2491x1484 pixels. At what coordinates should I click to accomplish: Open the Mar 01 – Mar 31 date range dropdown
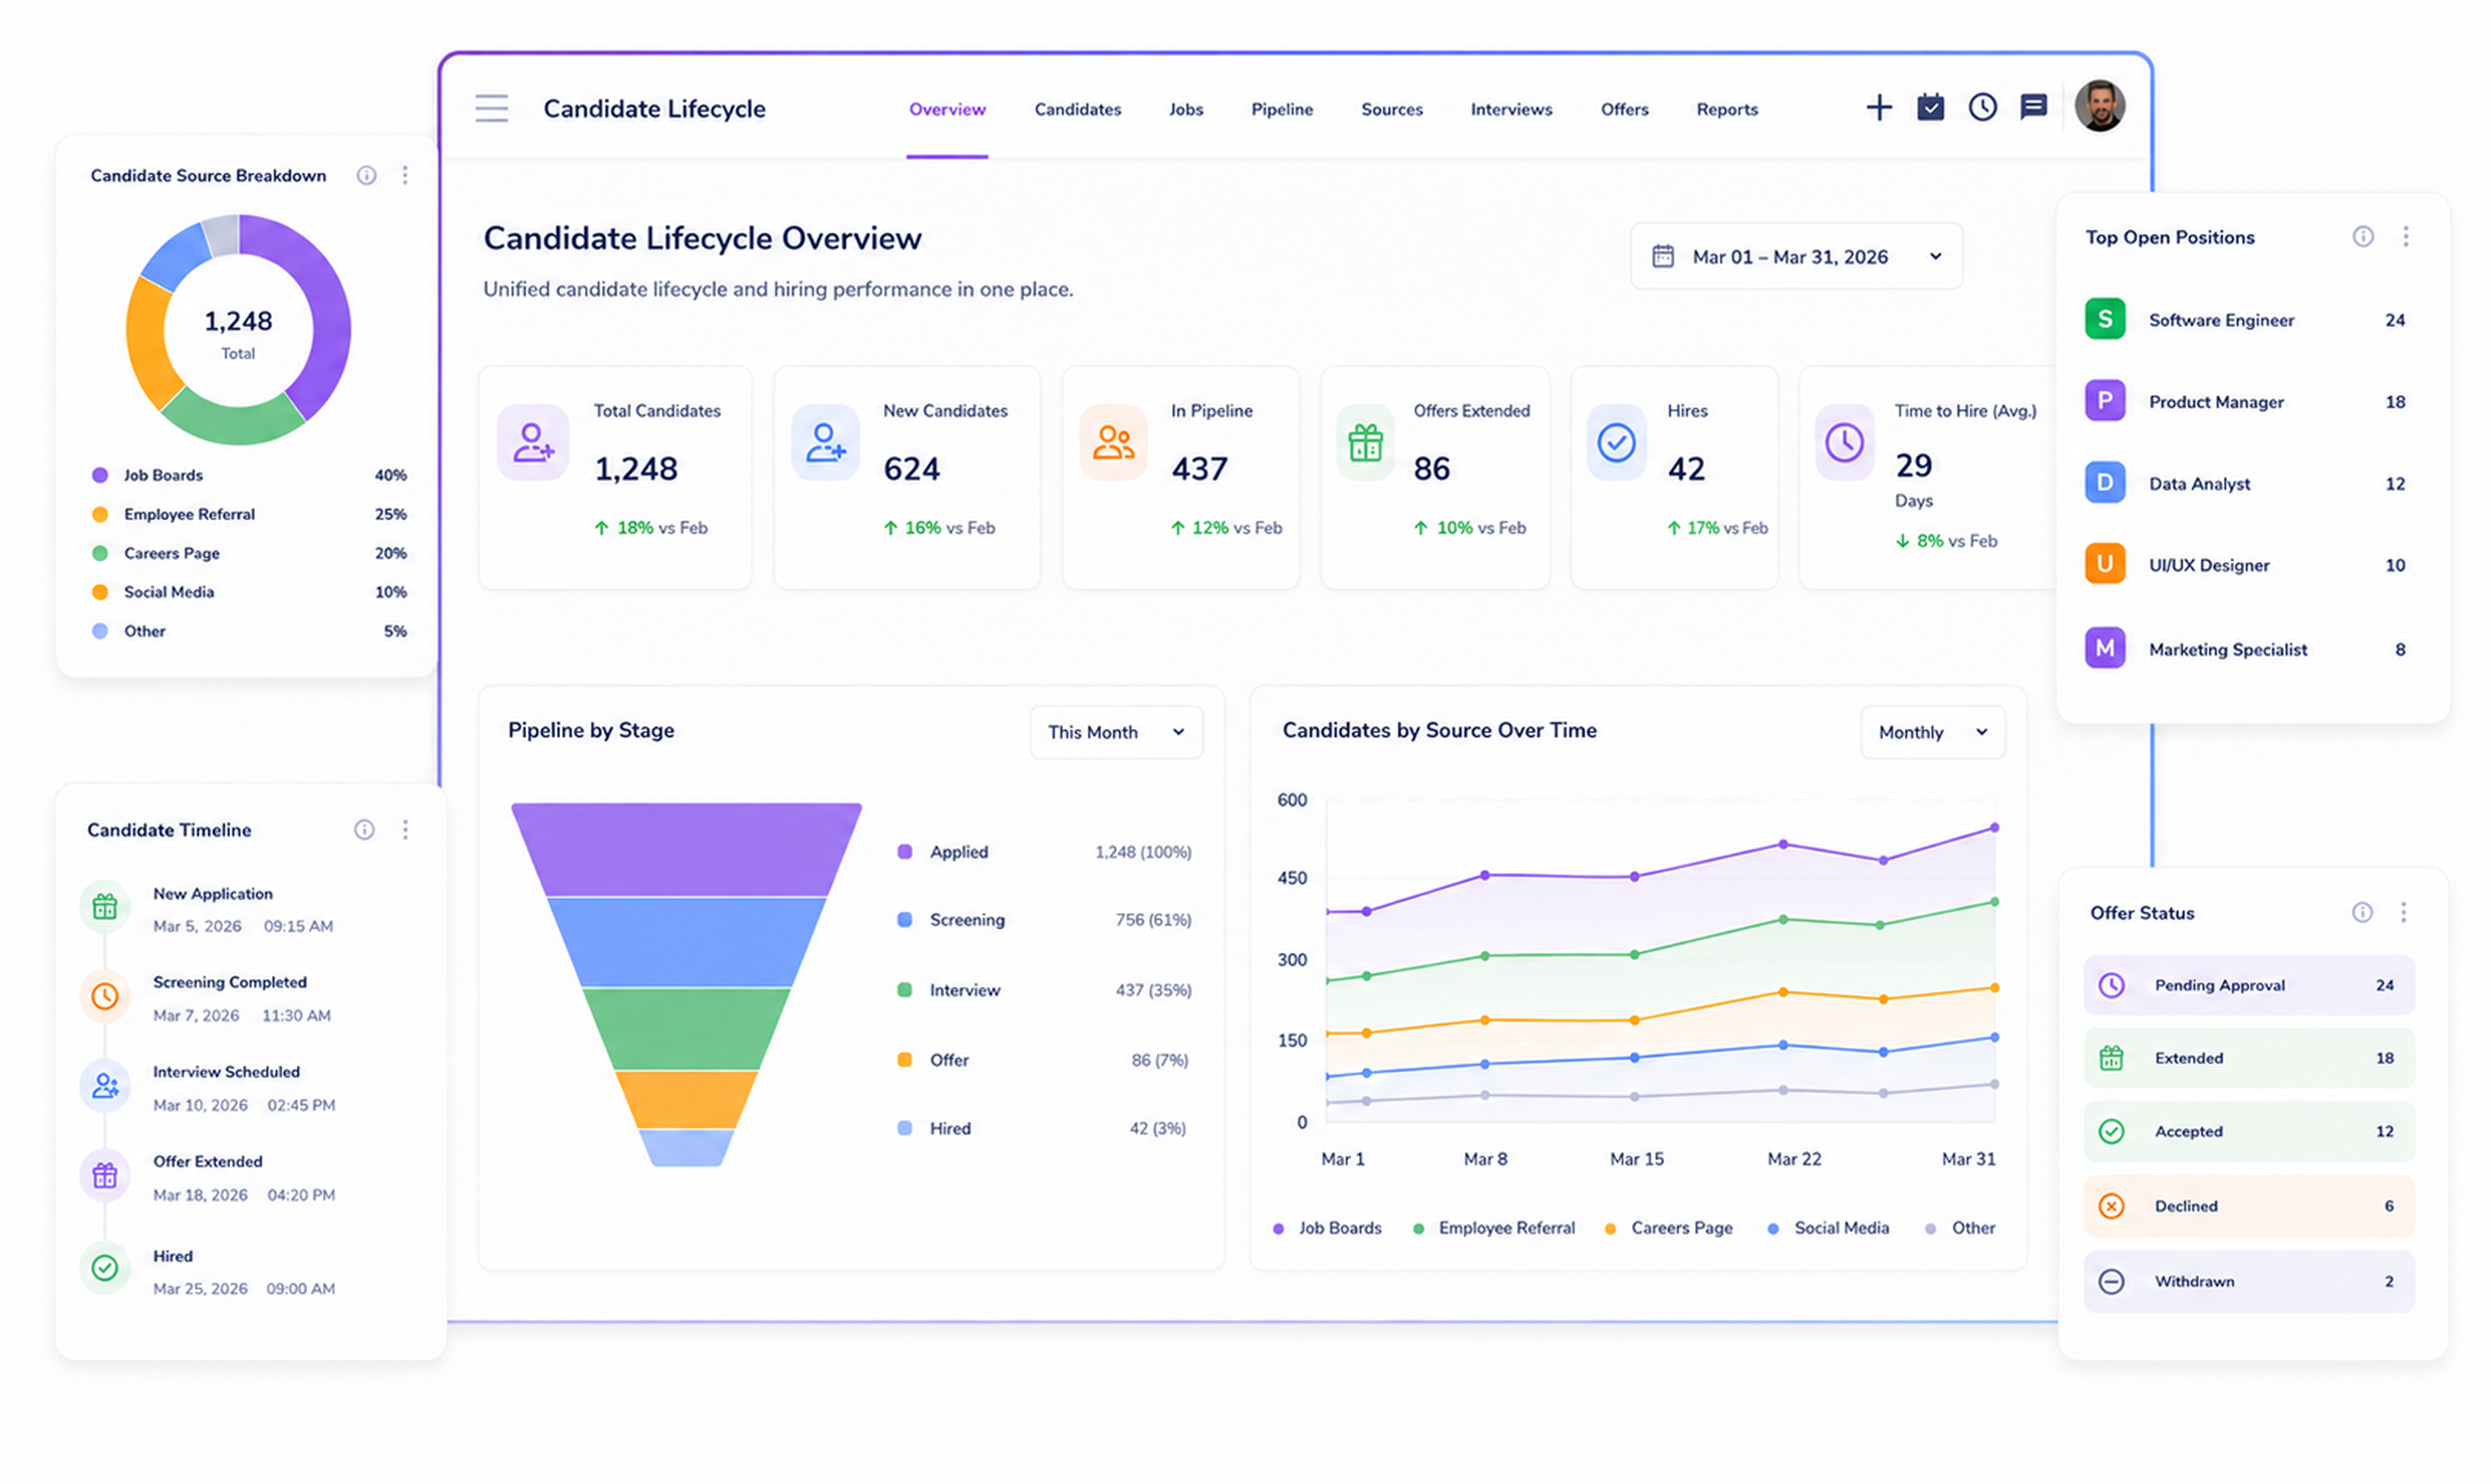(1796, 257)
